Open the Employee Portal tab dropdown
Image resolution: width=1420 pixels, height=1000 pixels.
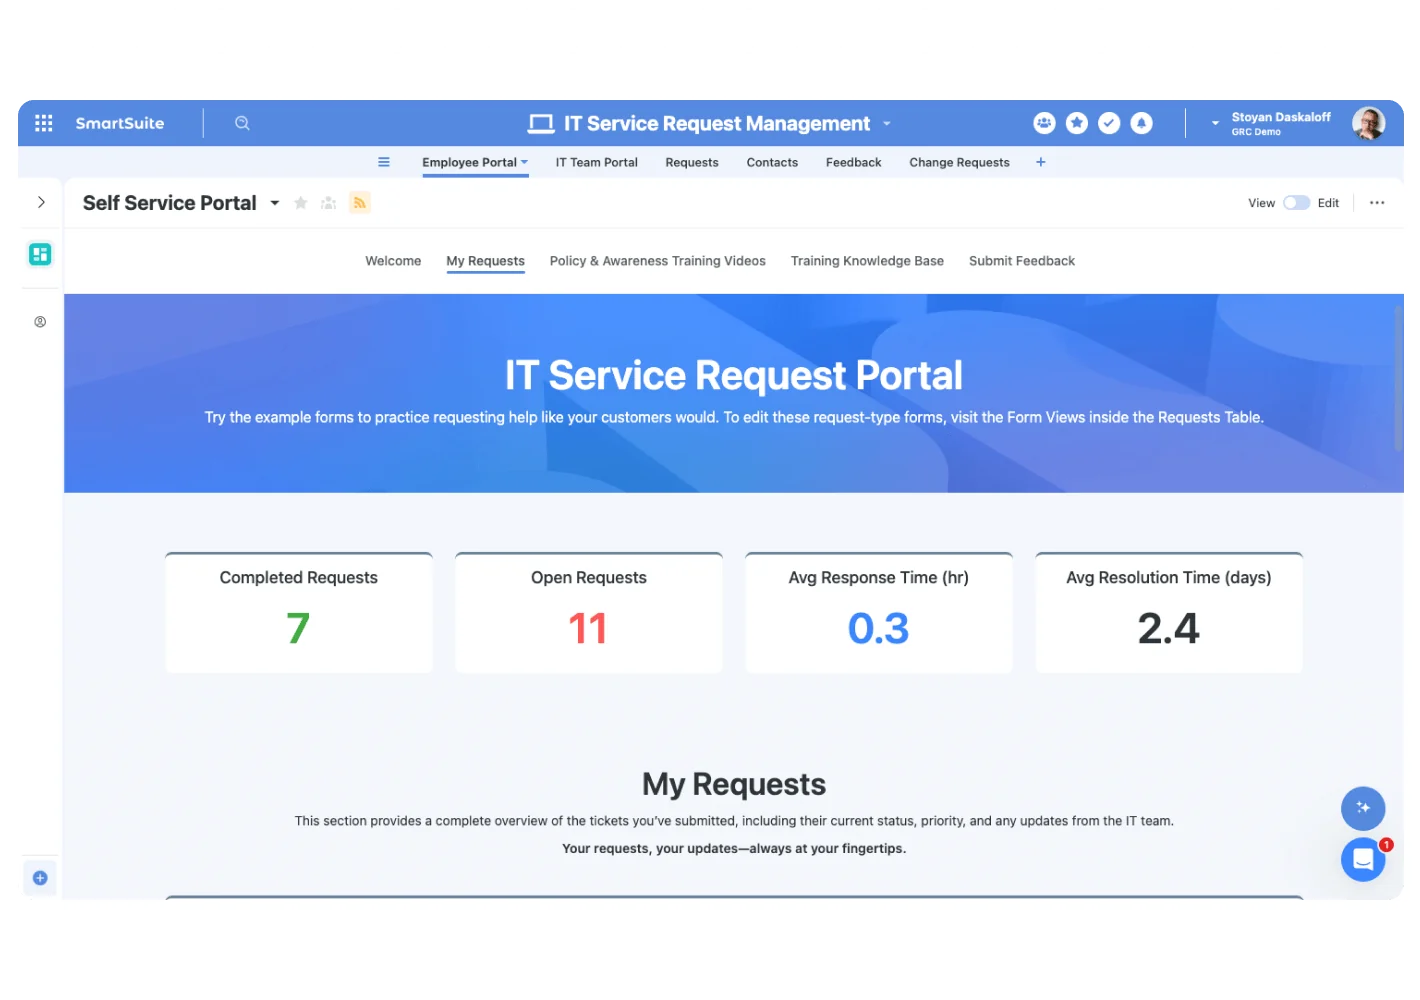click(524, 162)
